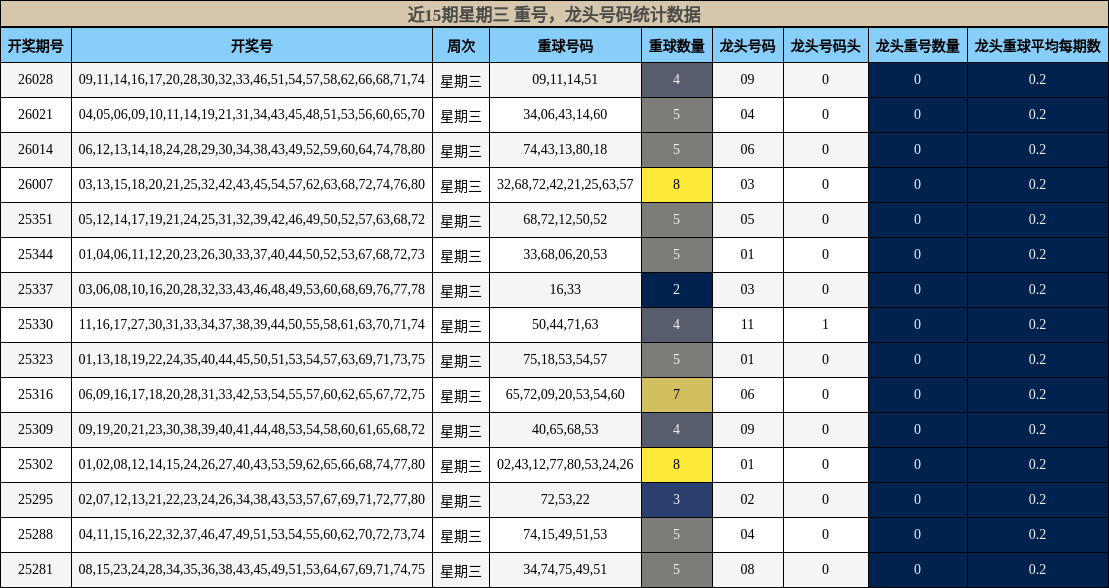Click the 周次 column header

coord(460,45)
